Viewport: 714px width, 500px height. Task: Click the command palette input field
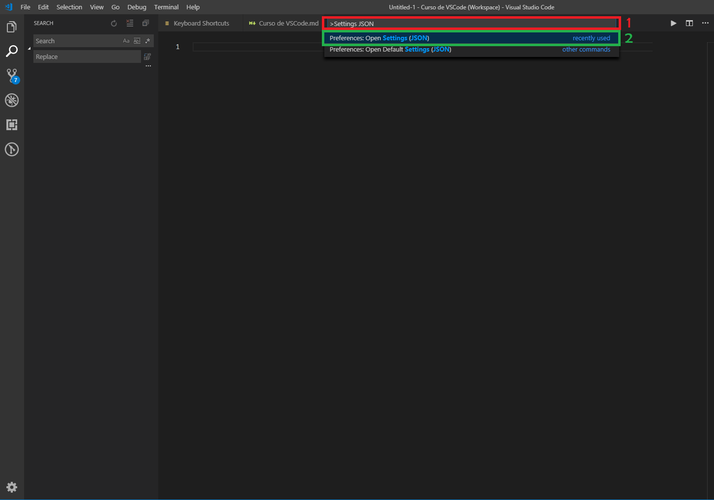coord(471,24)
